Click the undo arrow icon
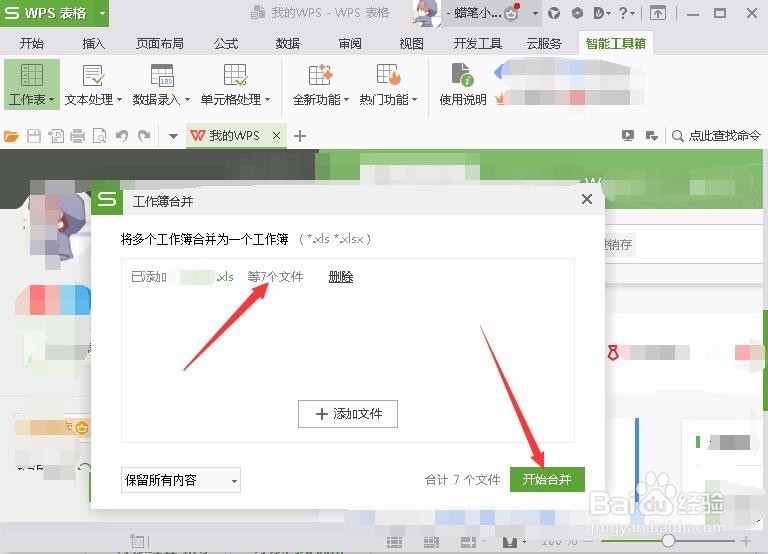Screen dimensions: 768x554 point(121,136)
